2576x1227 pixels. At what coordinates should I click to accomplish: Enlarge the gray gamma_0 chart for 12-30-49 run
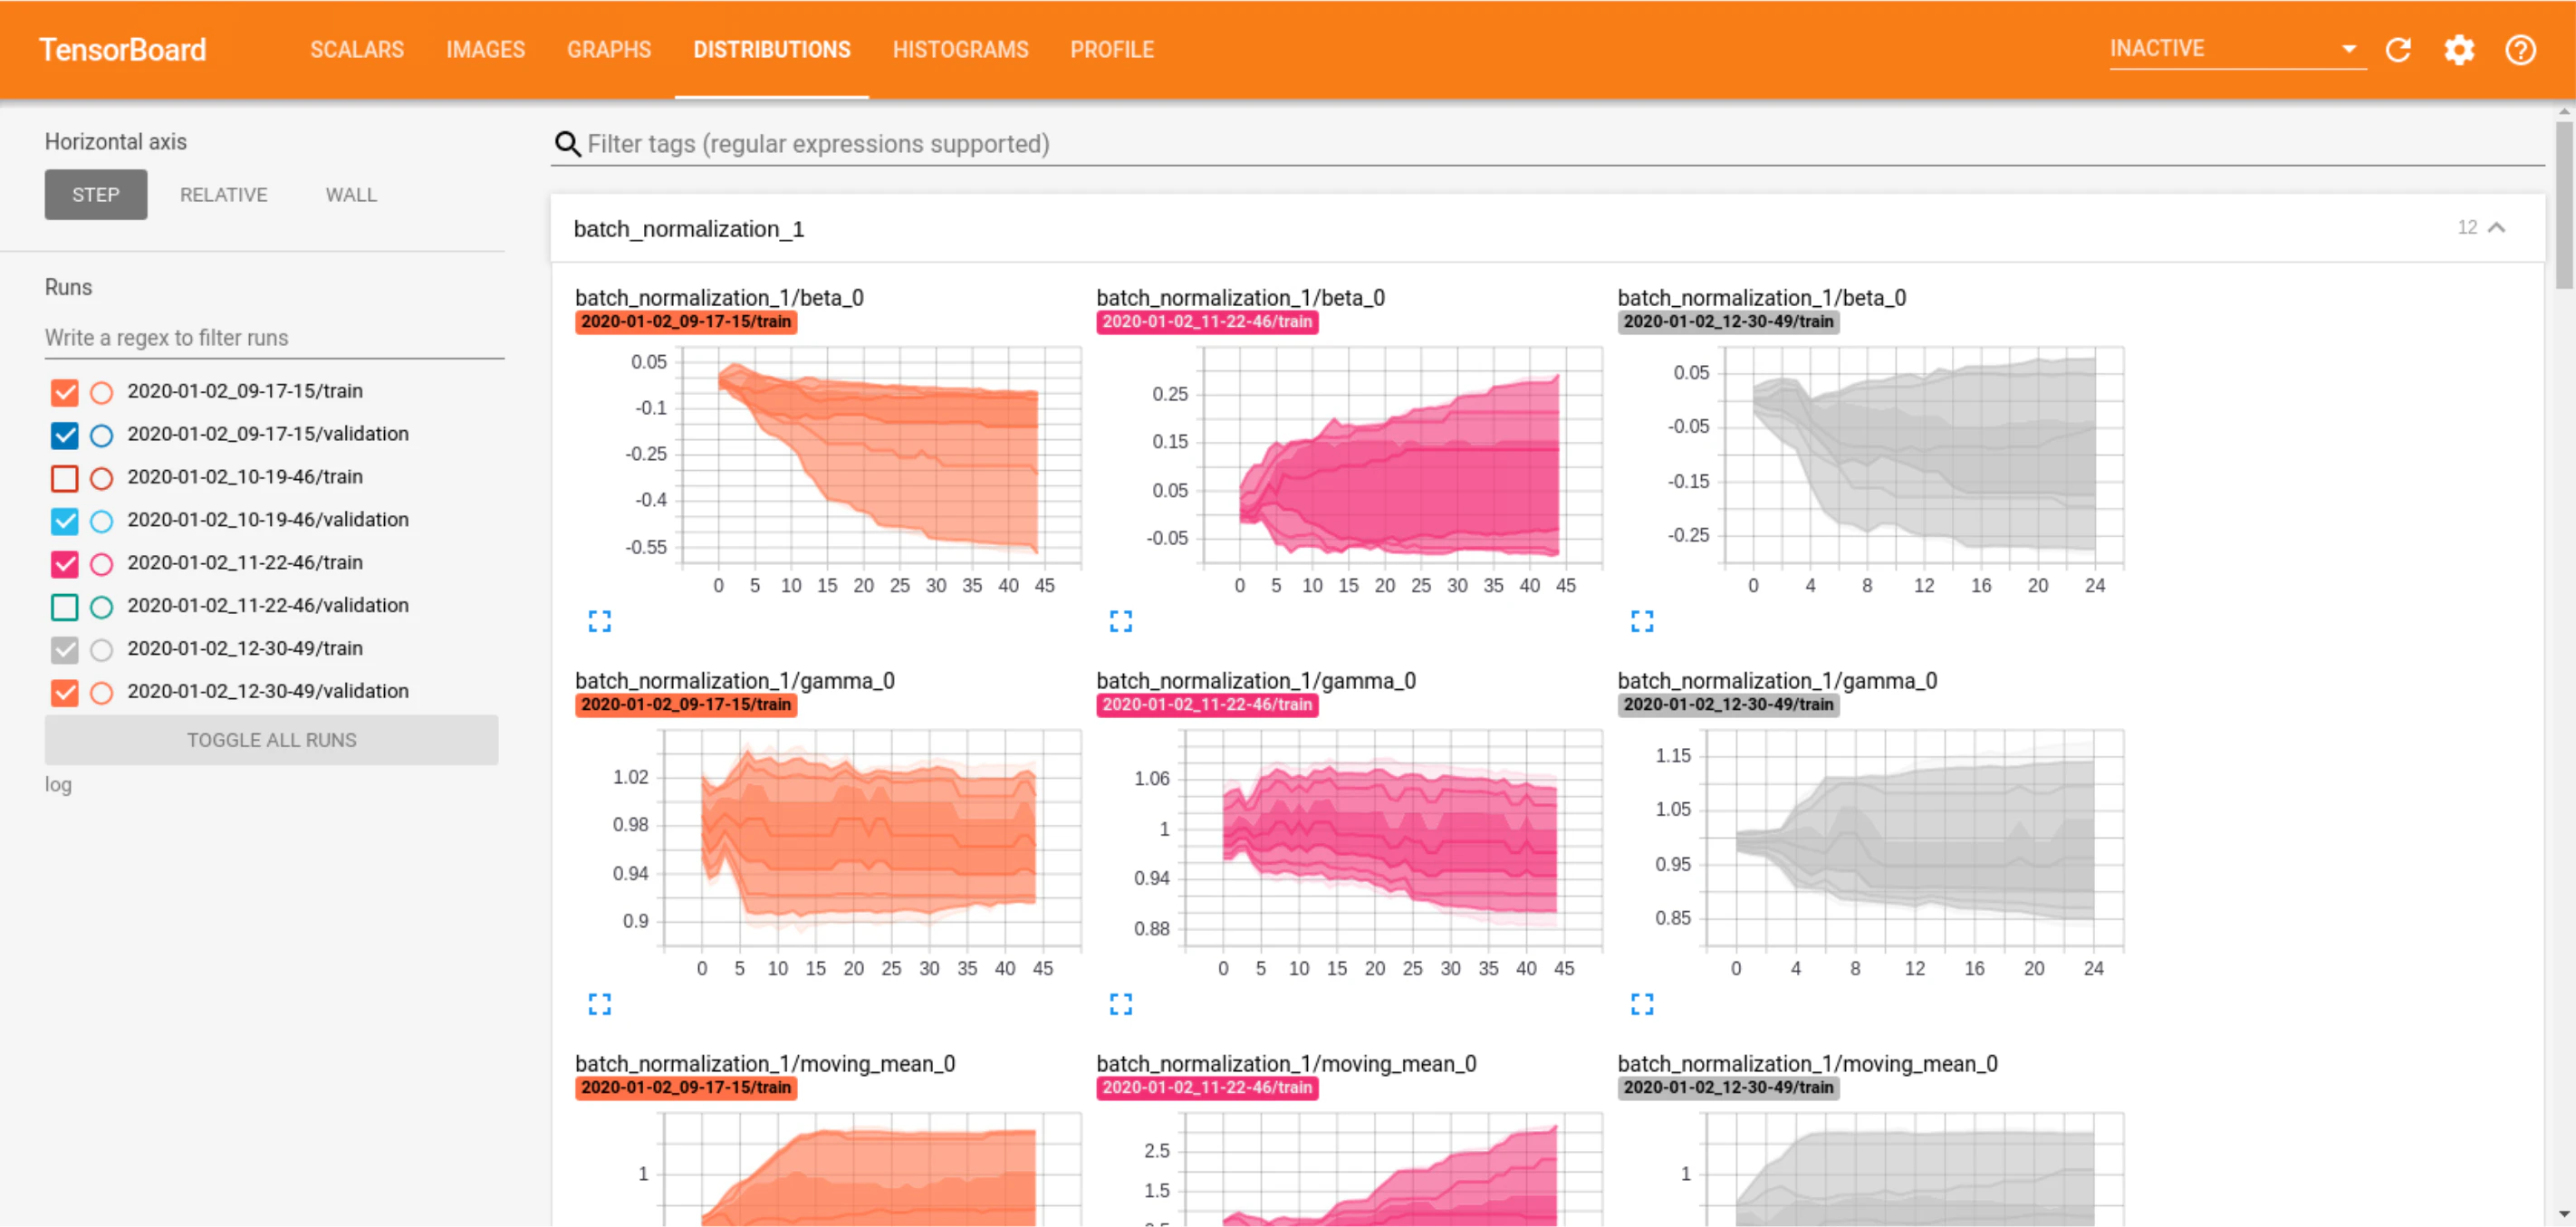(x=1641, y=1003)
